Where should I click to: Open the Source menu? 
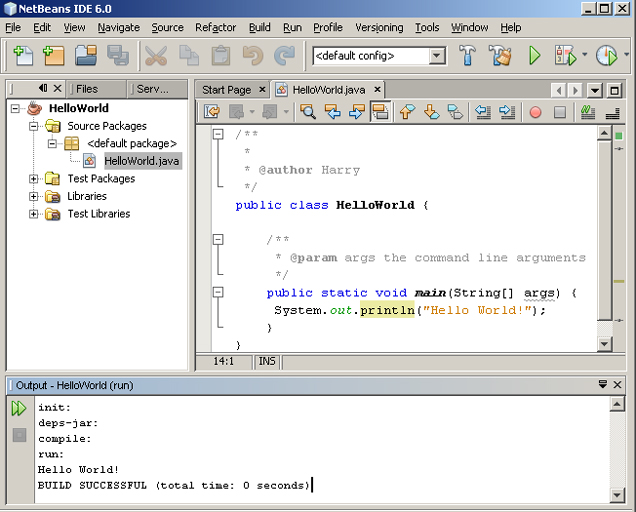[x=168, y=28]
